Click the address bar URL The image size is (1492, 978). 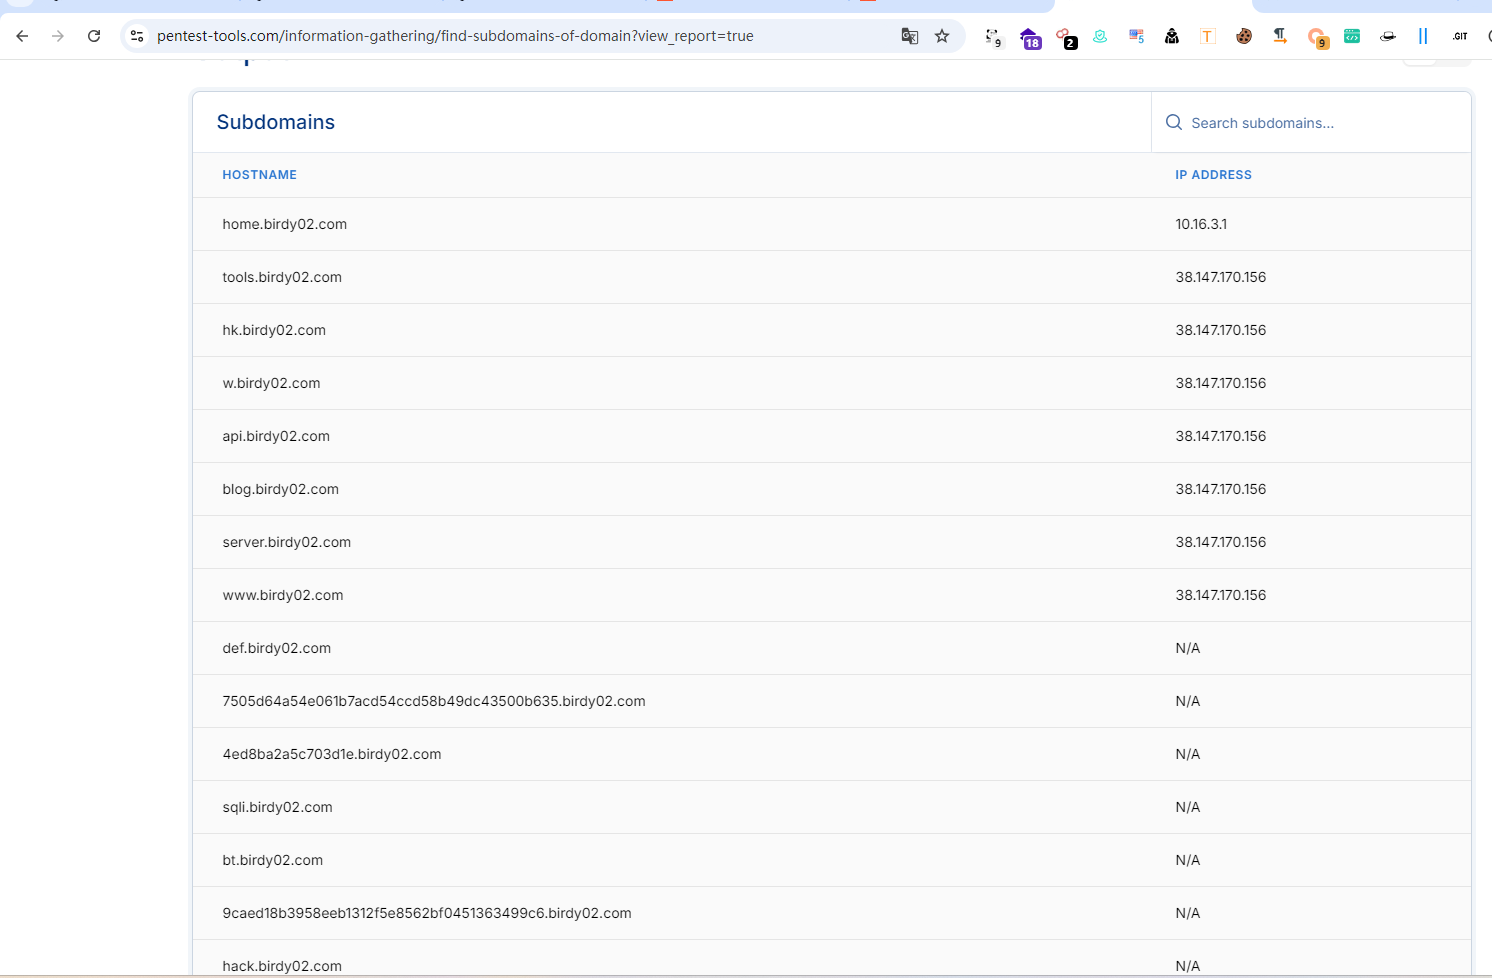(x=455, y=36)
